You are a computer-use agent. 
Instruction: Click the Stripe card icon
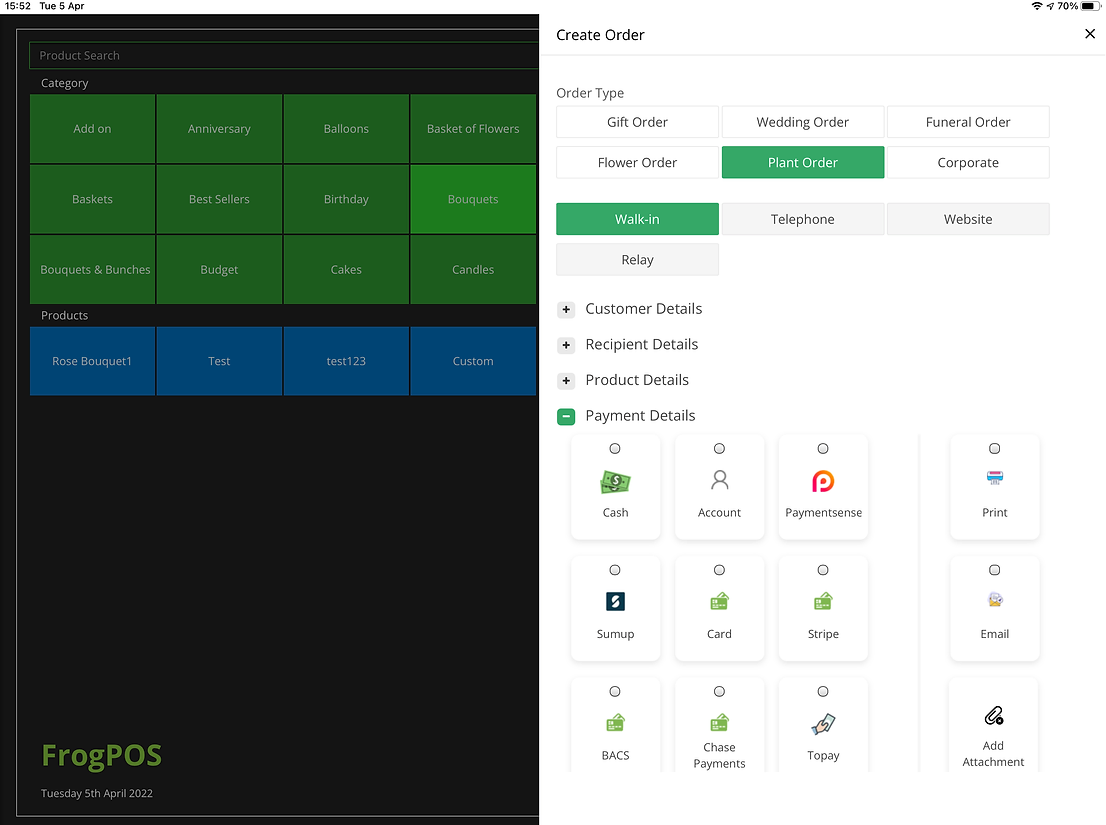pos(823,602)
